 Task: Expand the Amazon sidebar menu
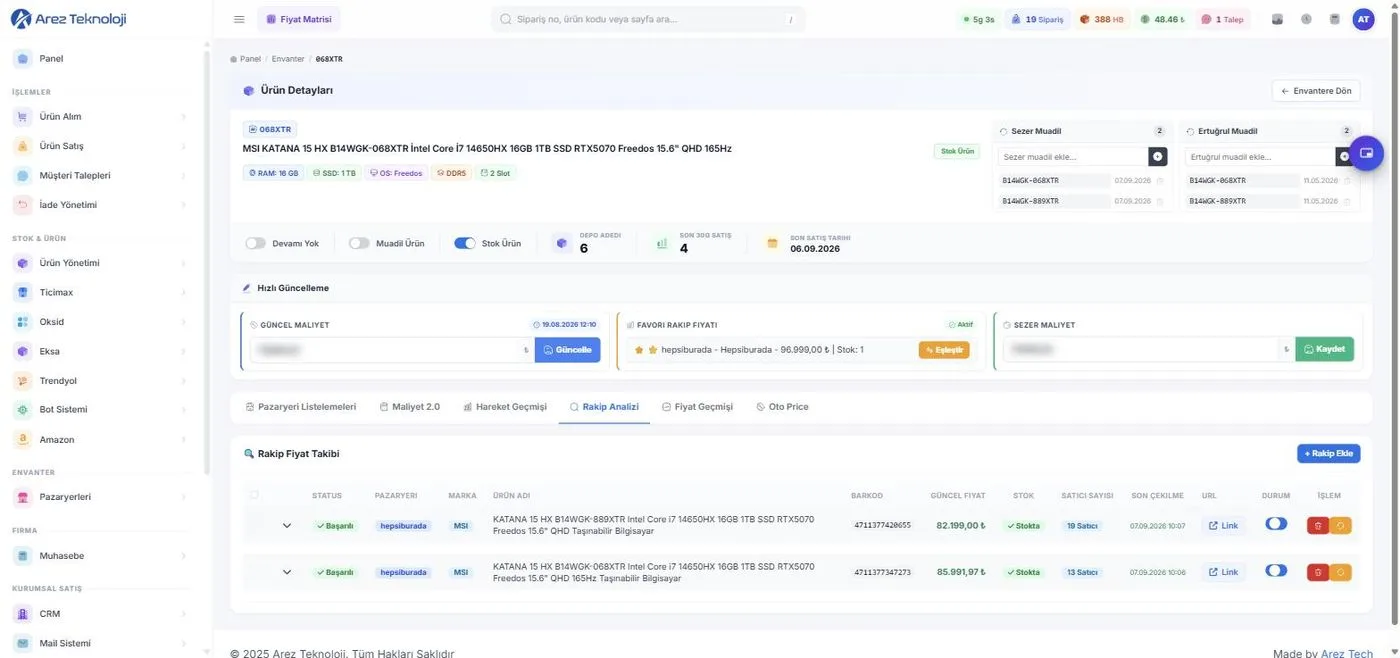point(100,439)
